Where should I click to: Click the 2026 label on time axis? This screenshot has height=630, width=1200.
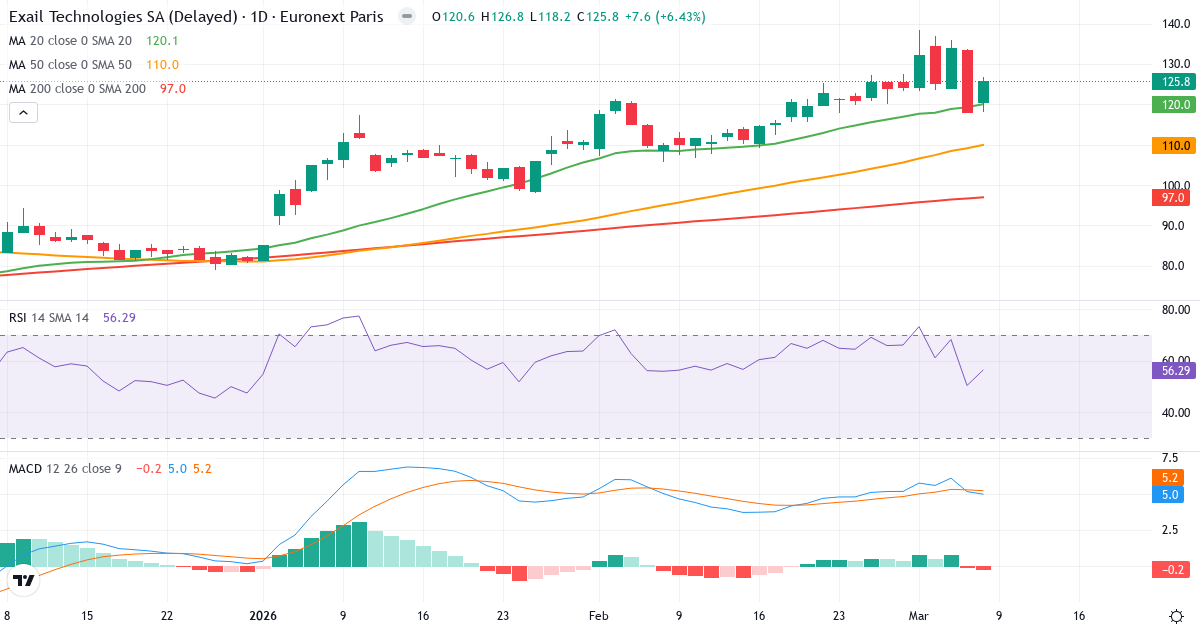click(263, 617)
